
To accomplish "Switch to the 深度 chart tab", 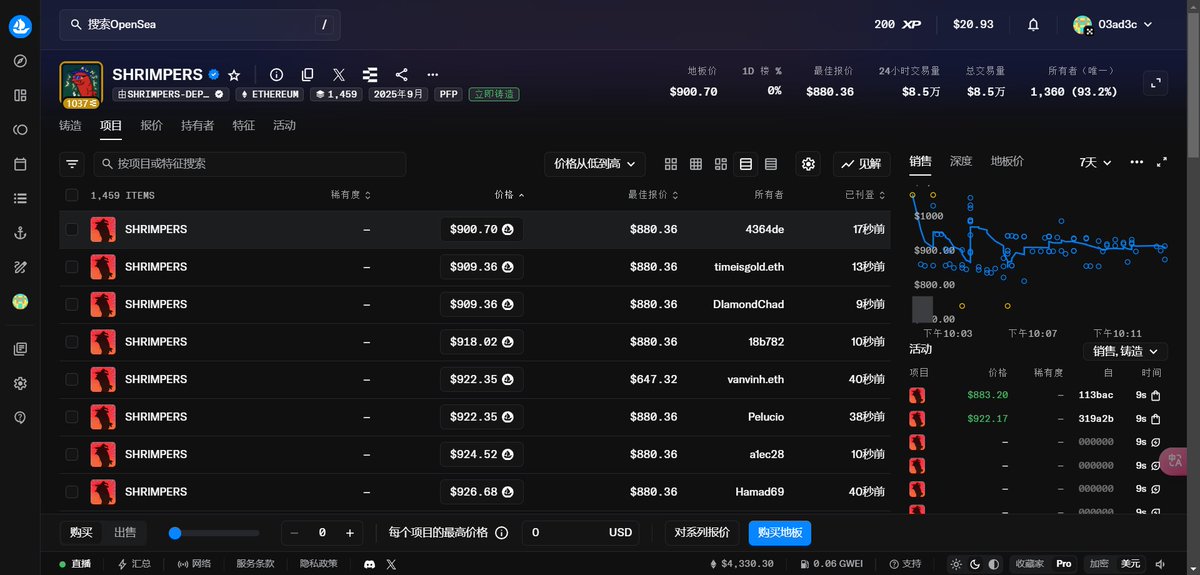I will 960,161.
